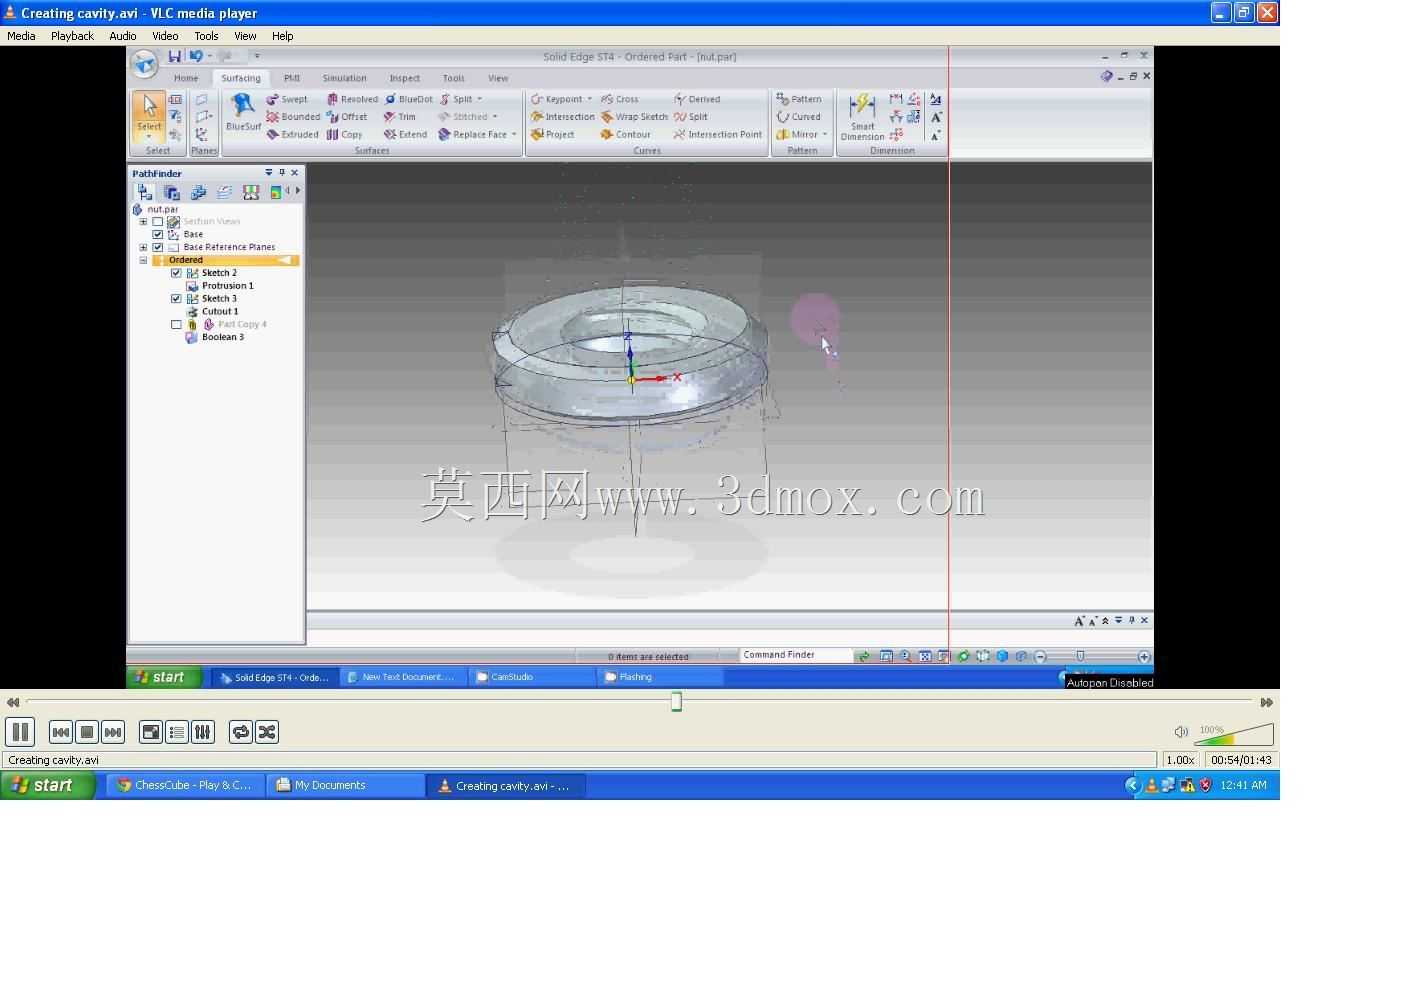Click the Smart Dimension tool
This screenshot has height=993, width=1404.
[862, 117]
